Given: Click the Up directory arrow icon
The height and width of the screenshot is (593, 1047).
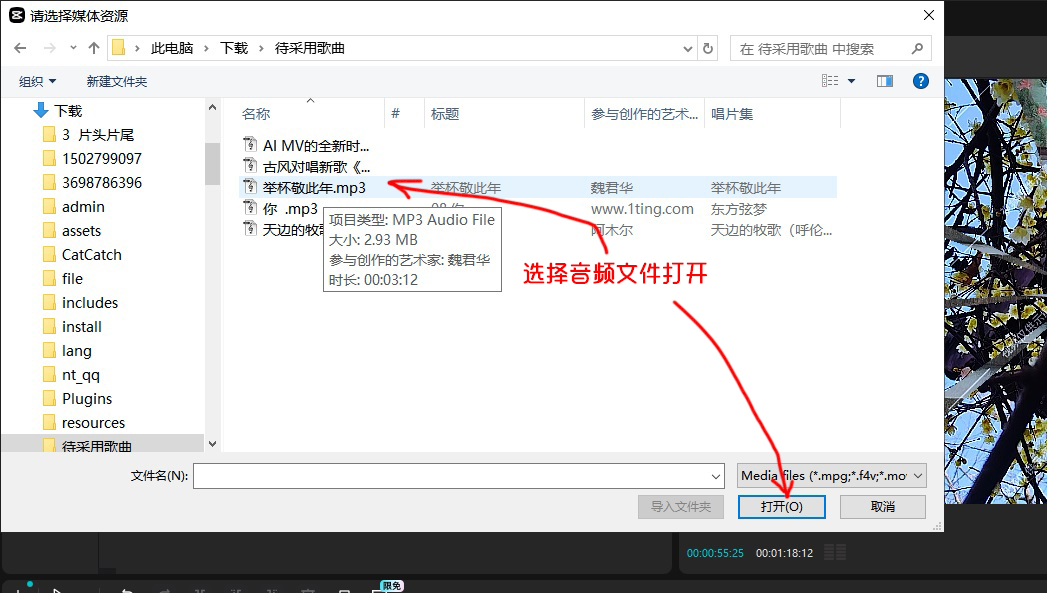Looking at the screenshot, I should click(94, 48).
